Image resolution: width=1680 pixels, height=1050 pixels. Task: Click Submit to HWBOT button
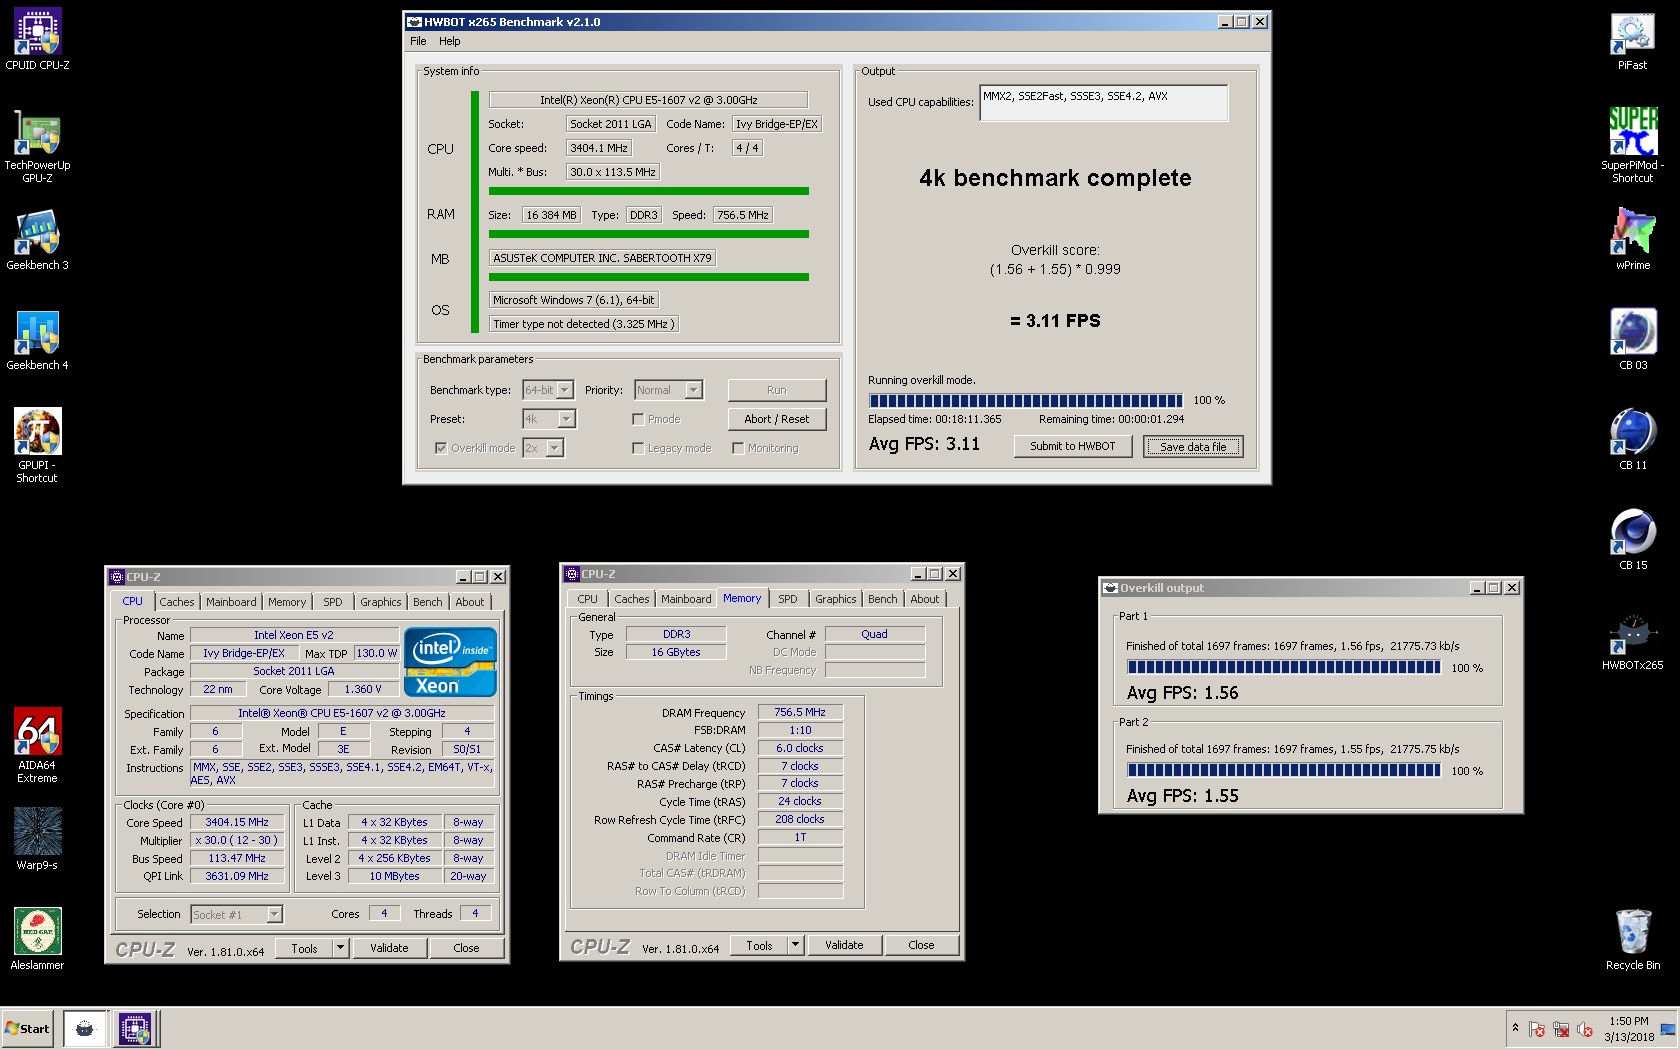coord(1073,446)
